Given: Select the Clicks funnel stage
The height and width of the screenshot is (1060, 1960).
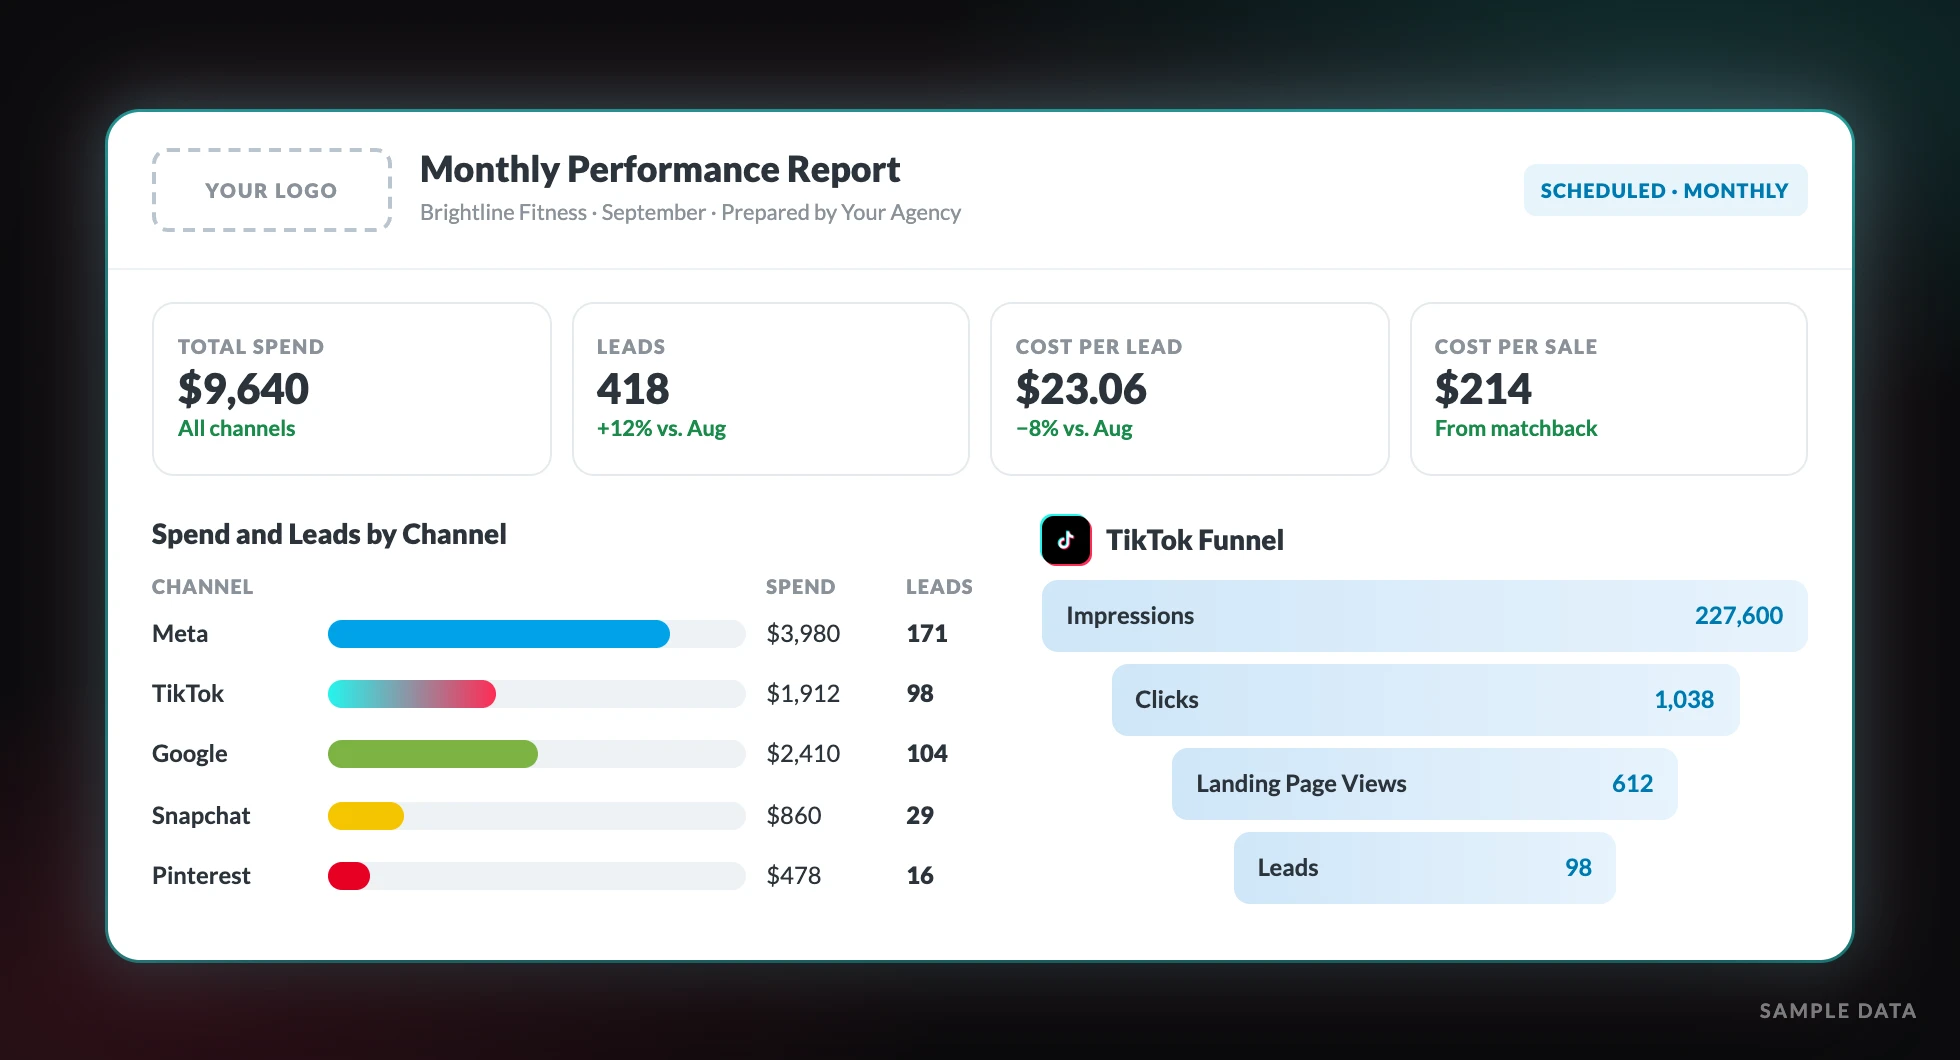Looking at the screenshot, I should pyautogui.click(x=1426, y=700).
